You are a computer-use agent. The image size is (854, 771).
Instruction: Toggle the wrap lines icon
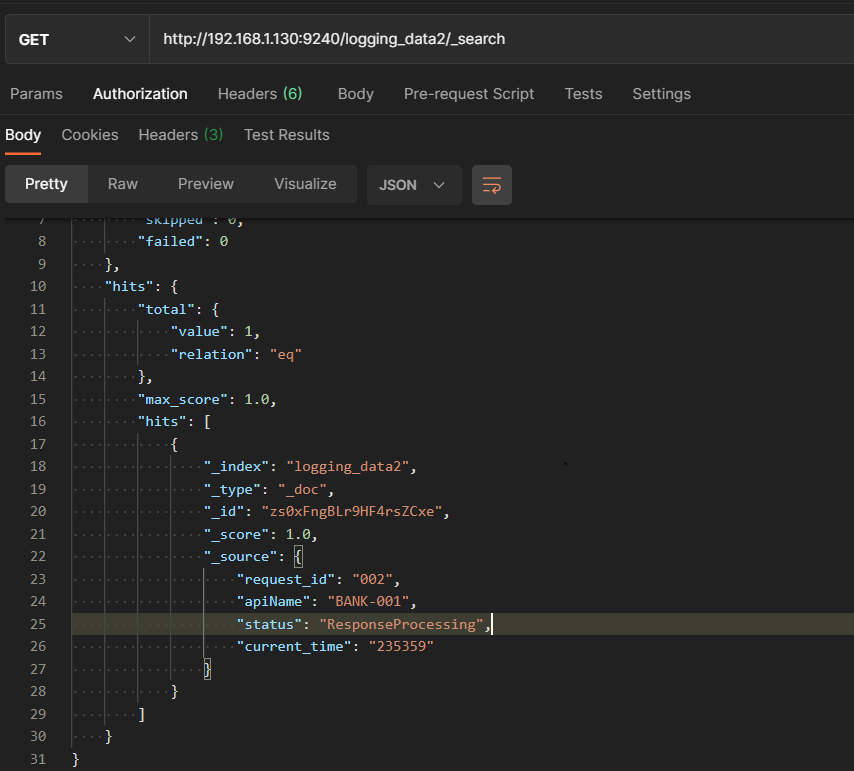tap(491, 185)
